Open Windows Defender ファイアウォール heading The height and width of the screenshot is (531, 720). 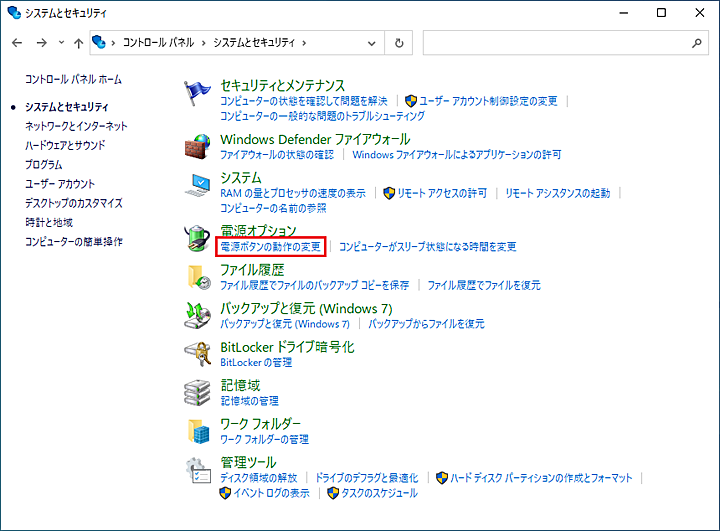click(315, 139)
